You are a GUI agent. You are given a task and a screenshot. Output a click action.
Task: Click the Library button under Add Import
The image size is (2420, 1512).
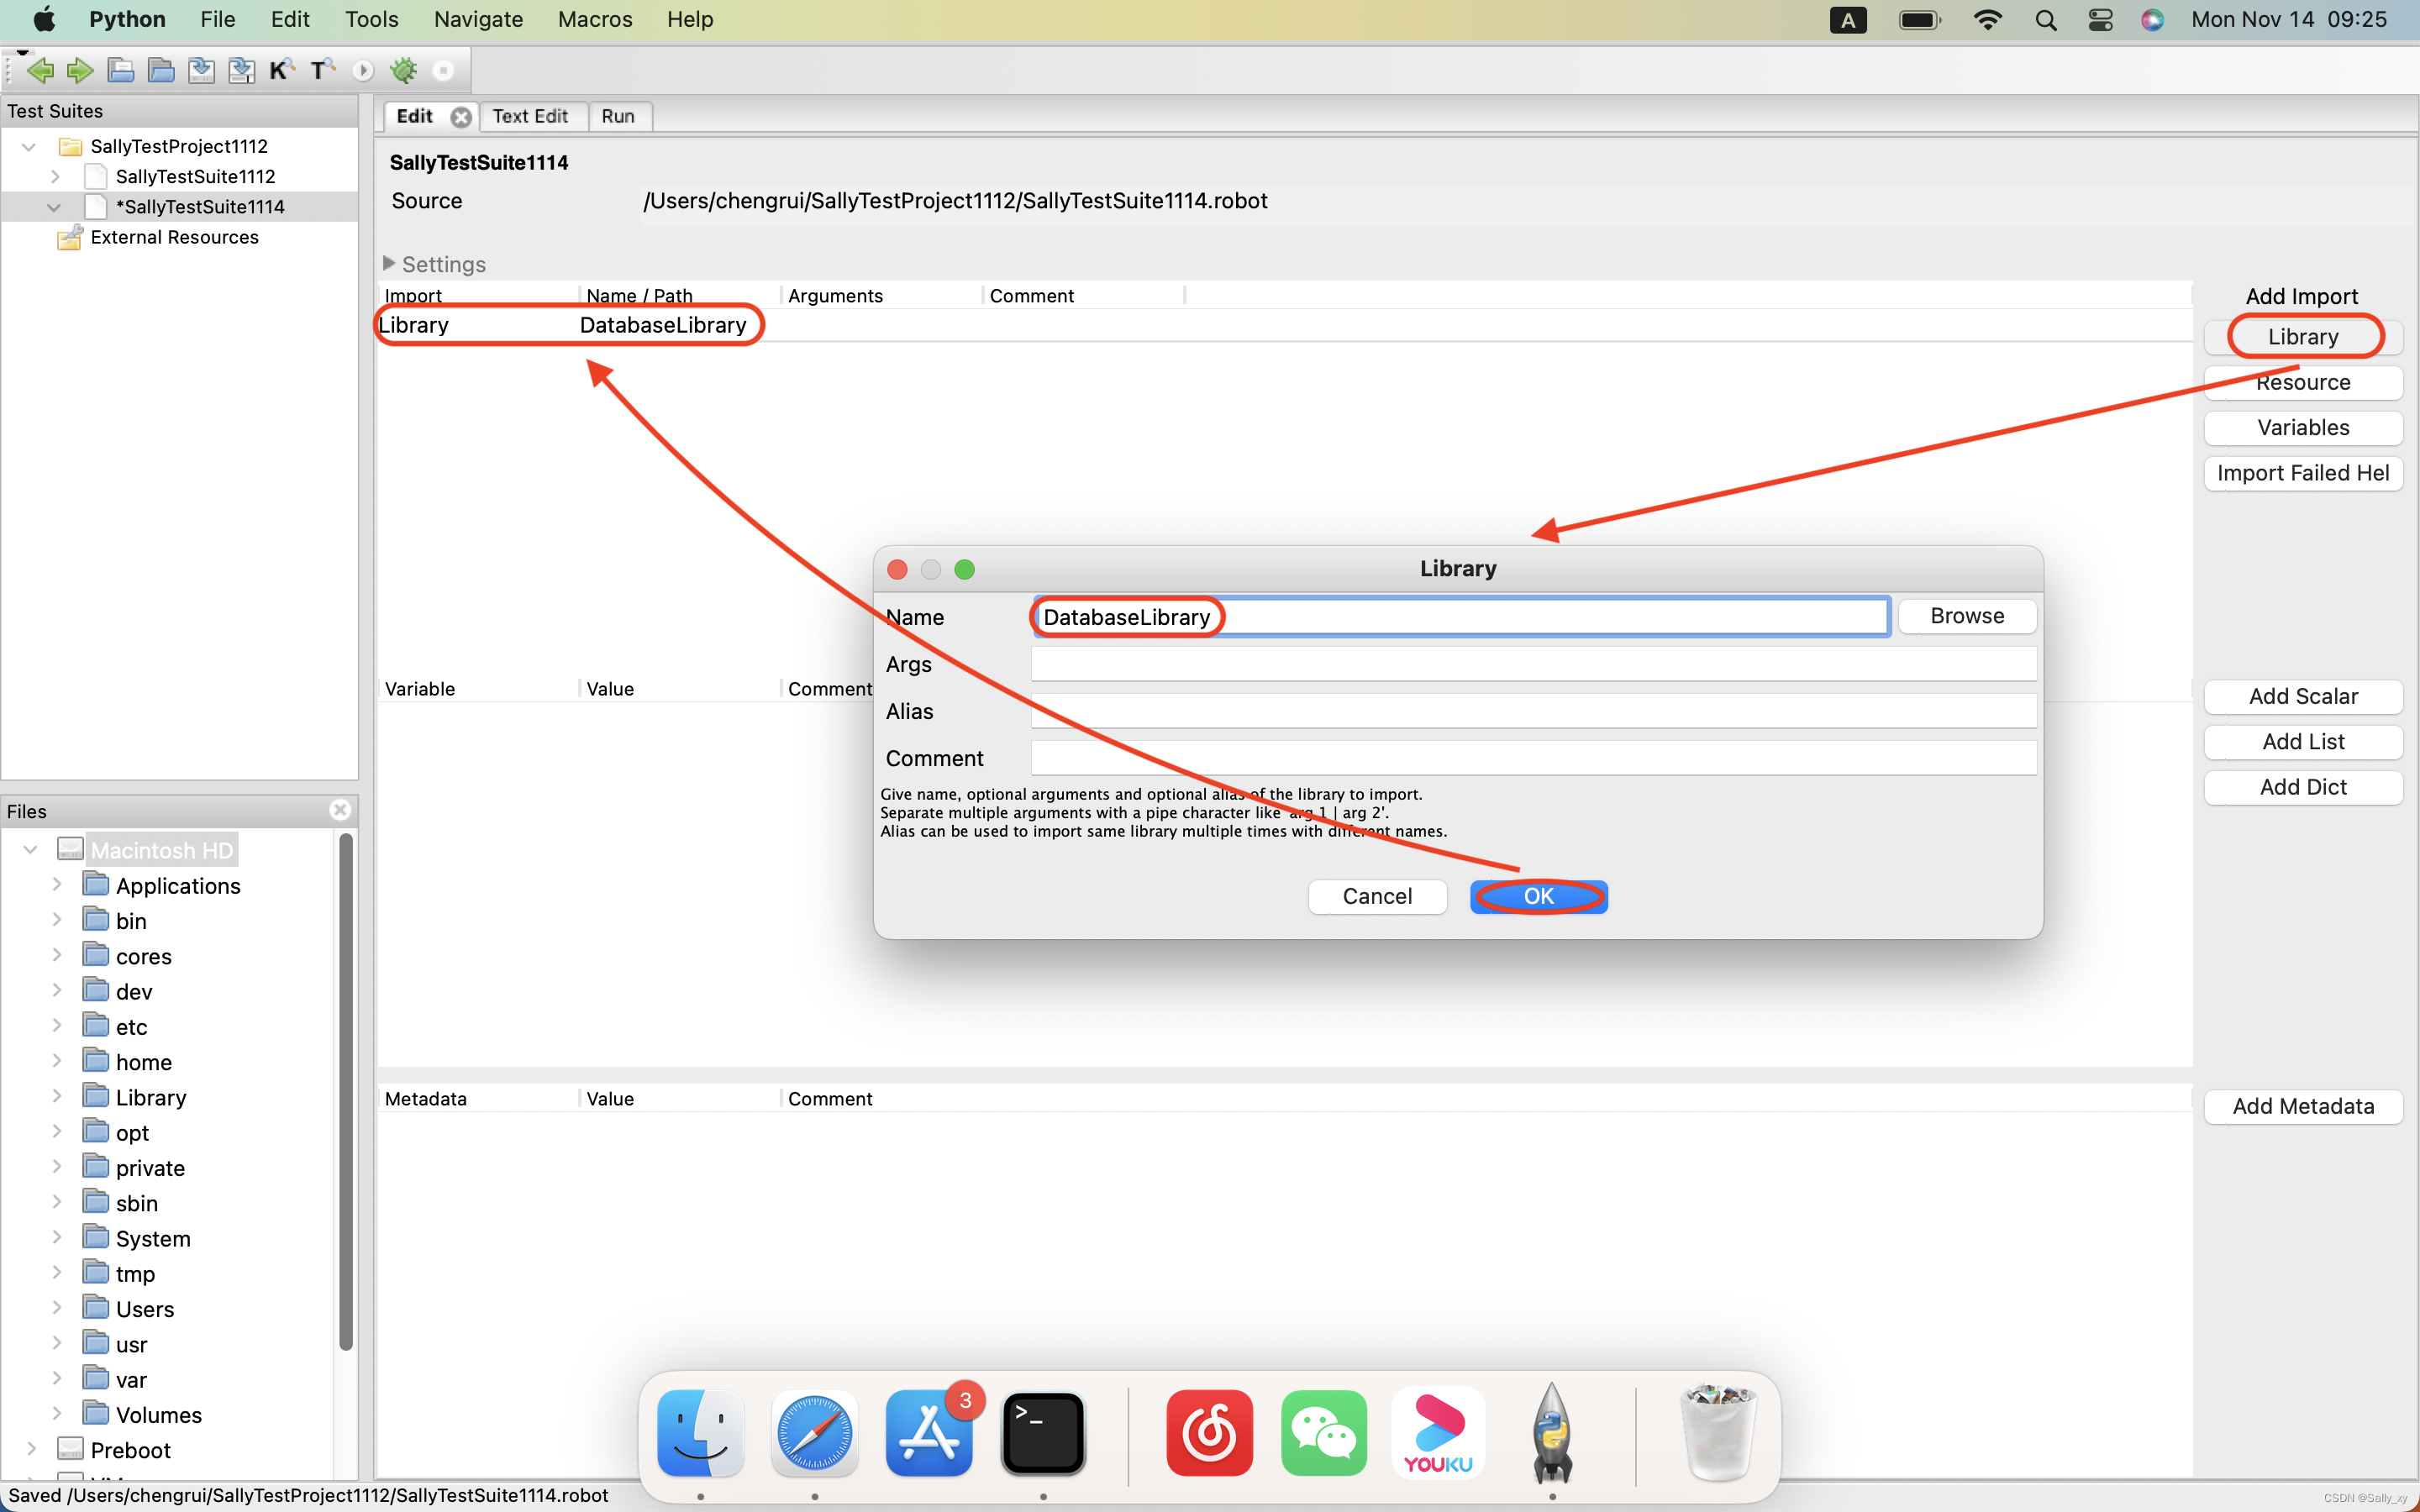tap(2302, 336)
